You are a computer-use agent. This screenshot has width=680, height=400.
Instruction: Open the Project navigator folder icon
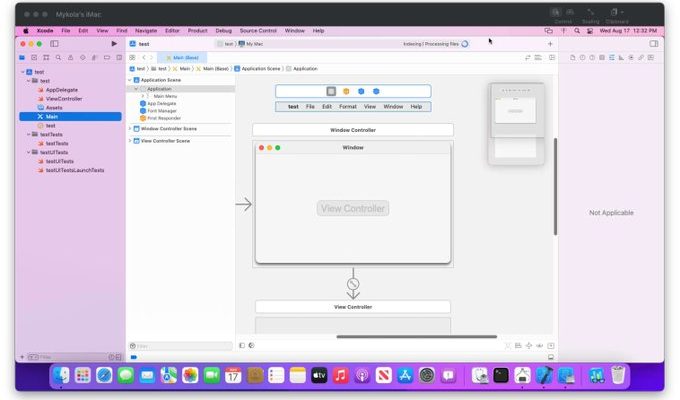coord(22,58)
